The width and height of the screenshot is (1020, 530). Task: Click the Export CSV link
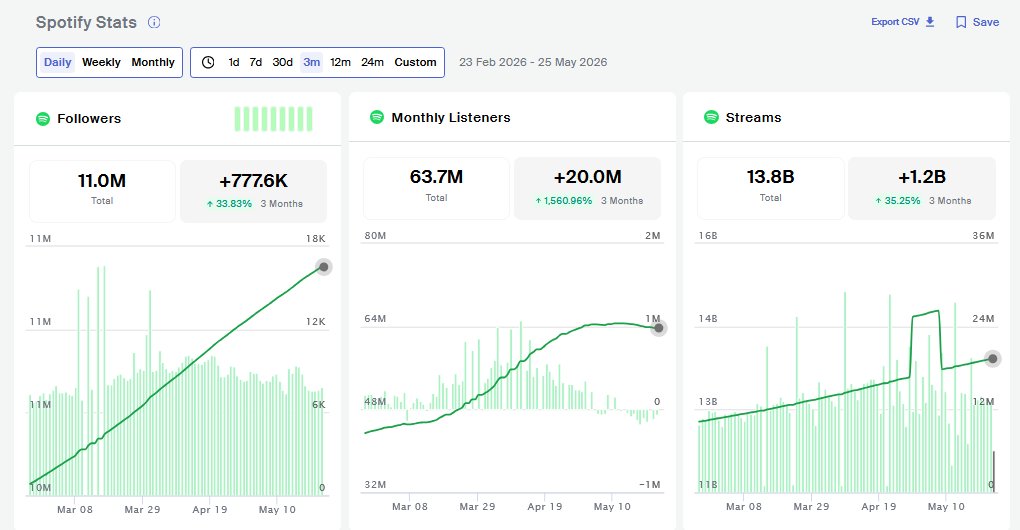click(895, 21)
